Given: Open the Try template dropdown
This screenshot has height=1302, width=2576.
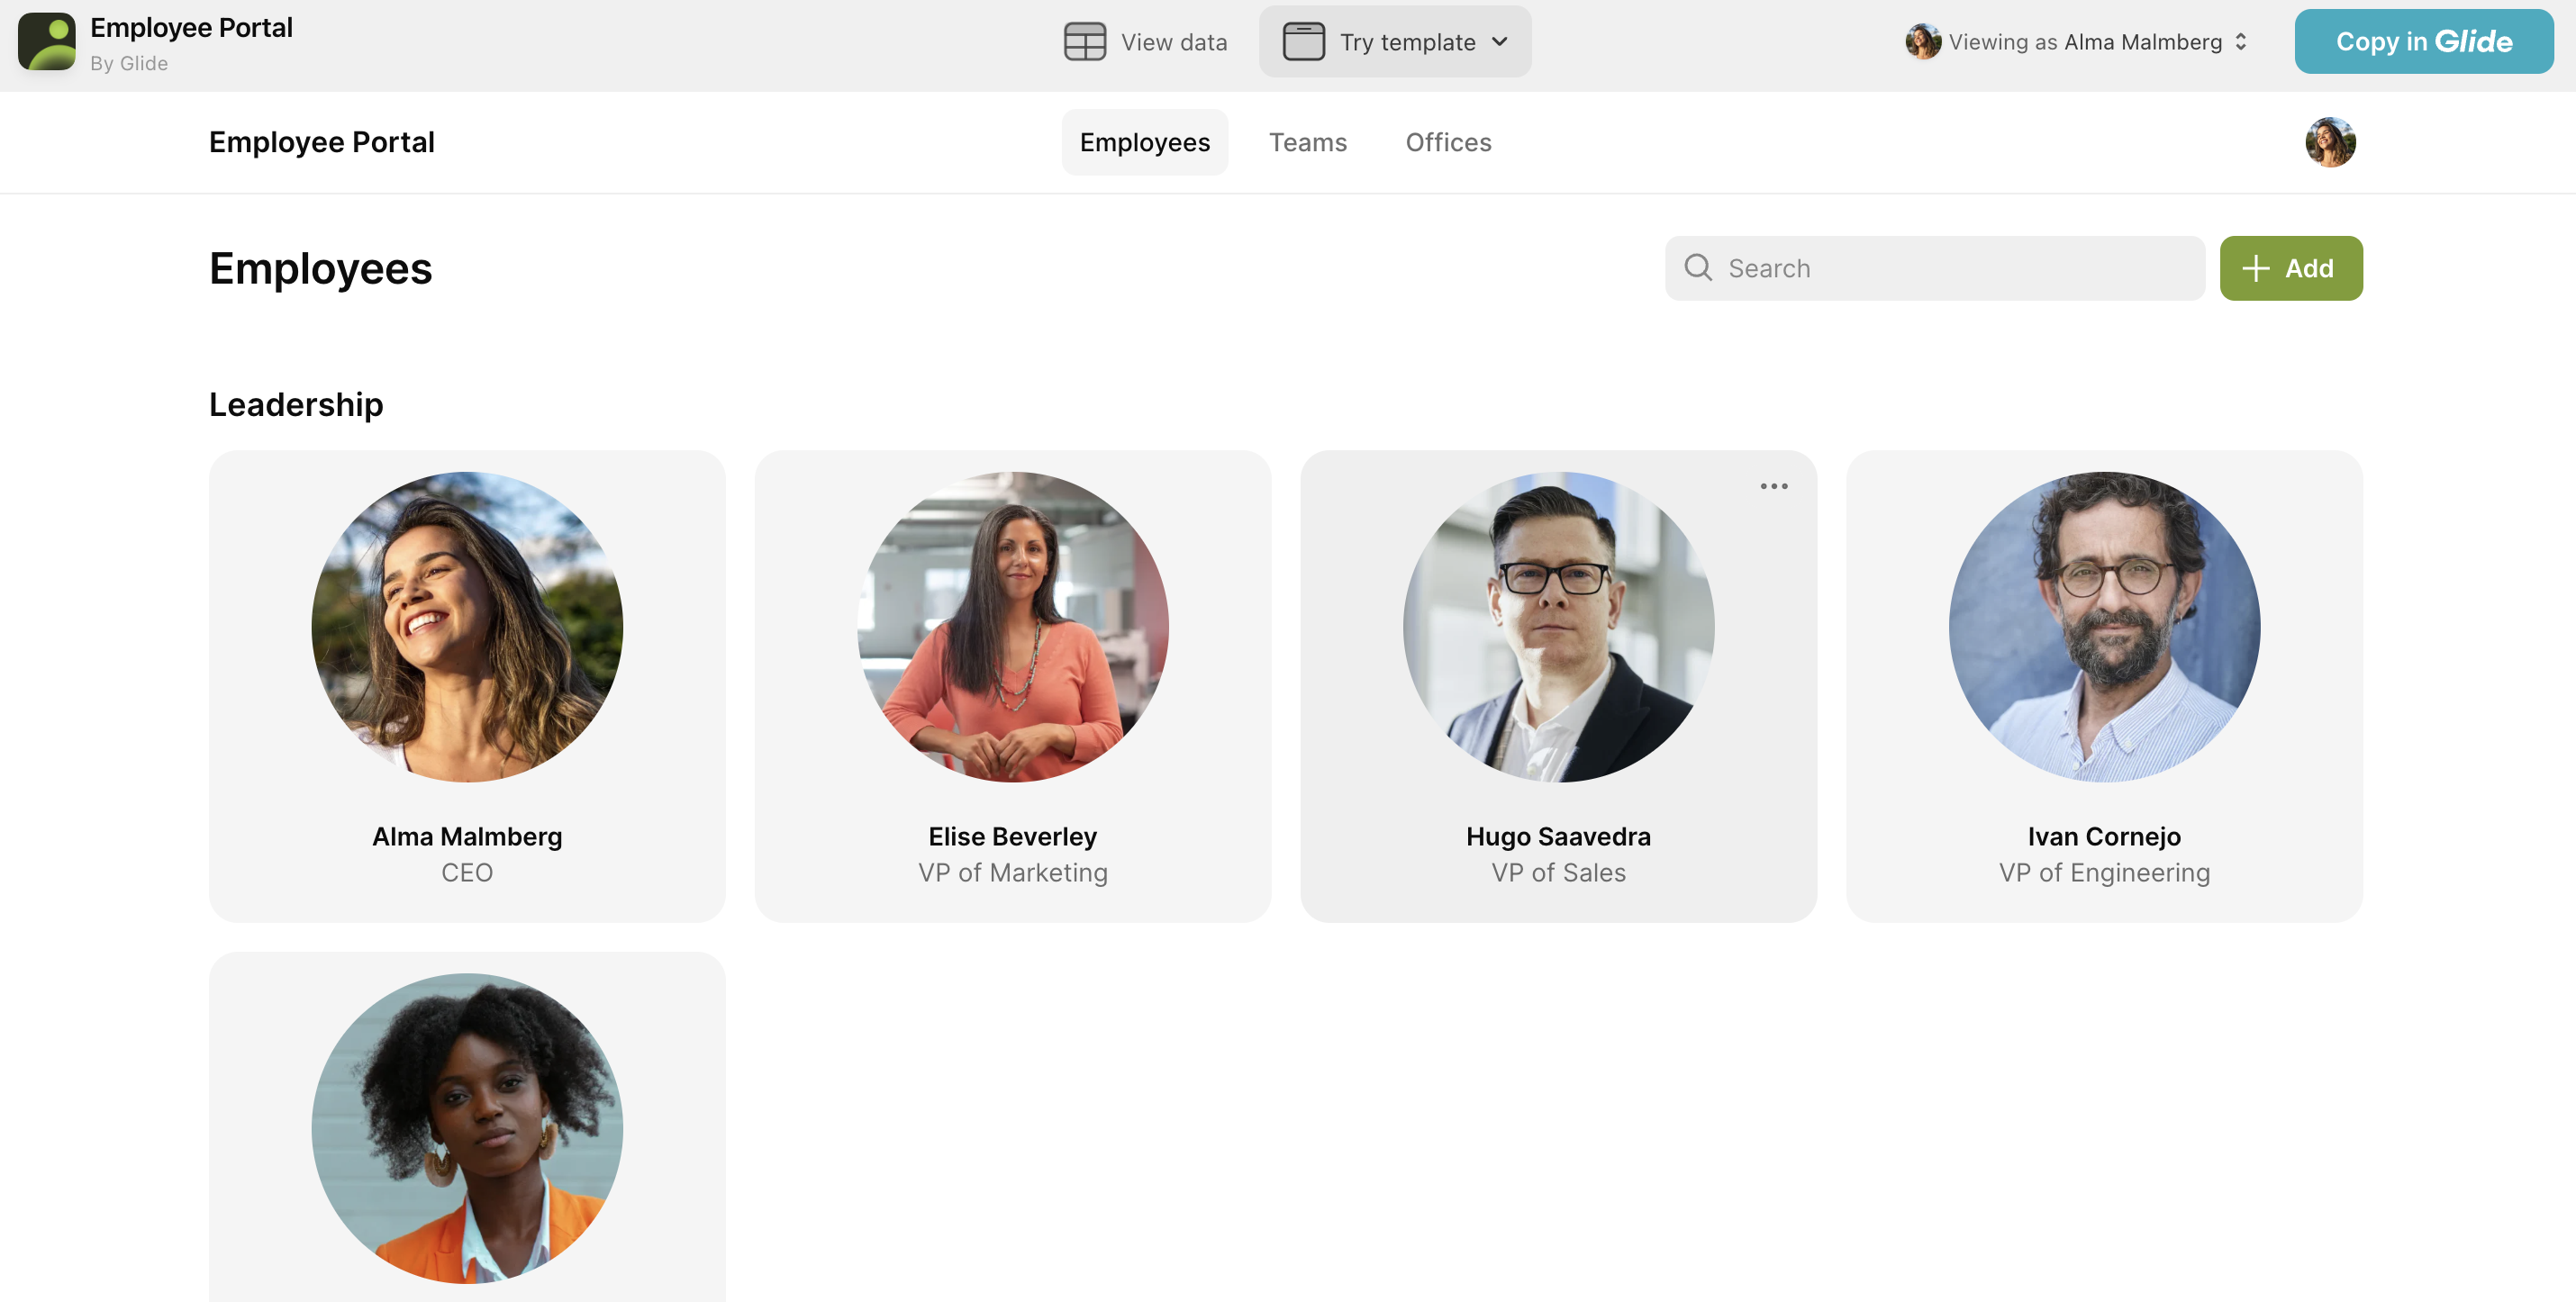Looking at the screenshot, I should tap(1394, 42).
